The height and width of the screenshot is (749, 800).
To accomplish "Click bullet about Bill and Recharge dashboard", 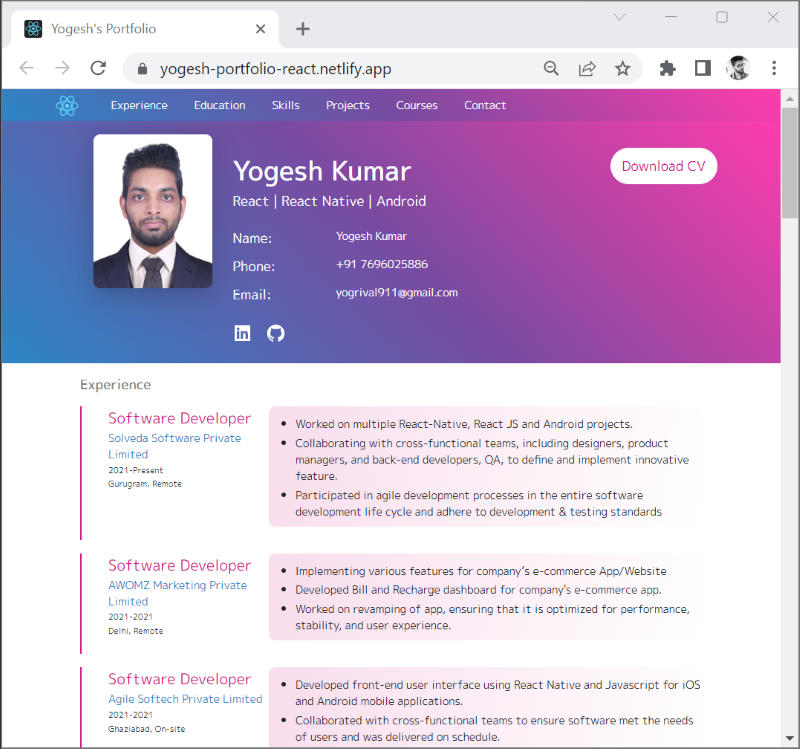I will click(x=478, y=590).
